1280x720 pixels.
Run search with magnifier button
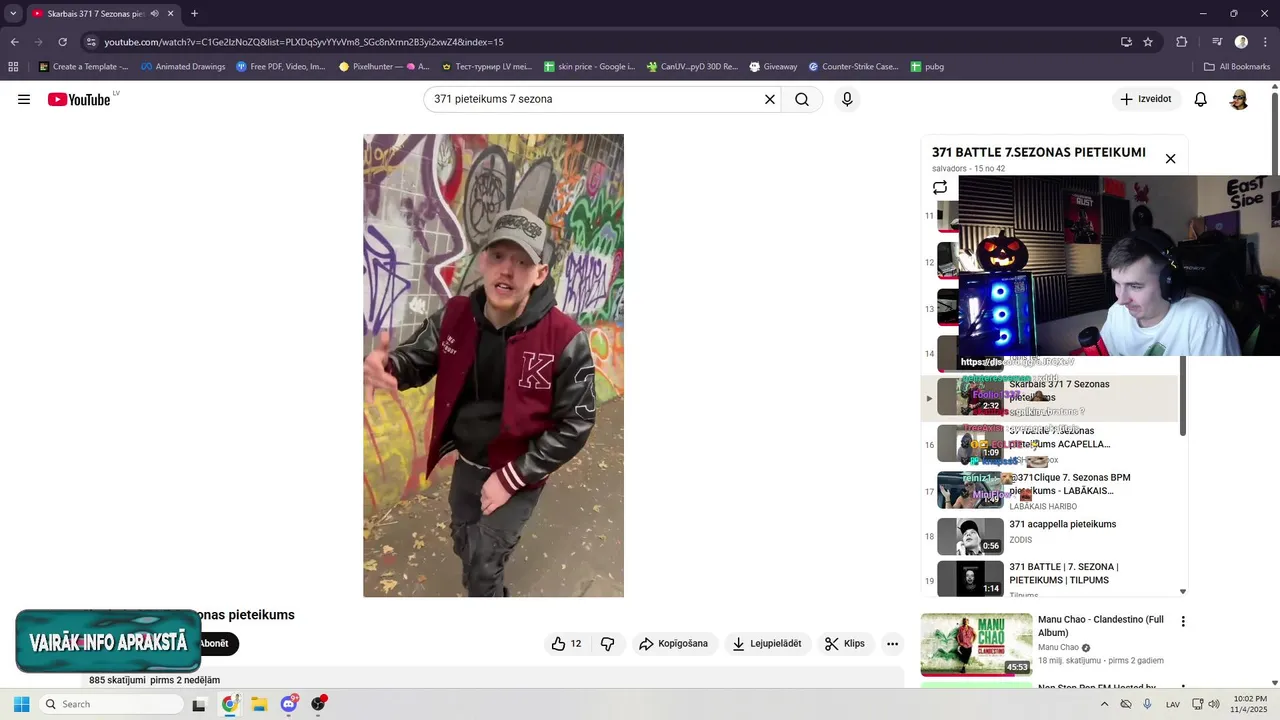pyautogui.click(x=802, y=99)
